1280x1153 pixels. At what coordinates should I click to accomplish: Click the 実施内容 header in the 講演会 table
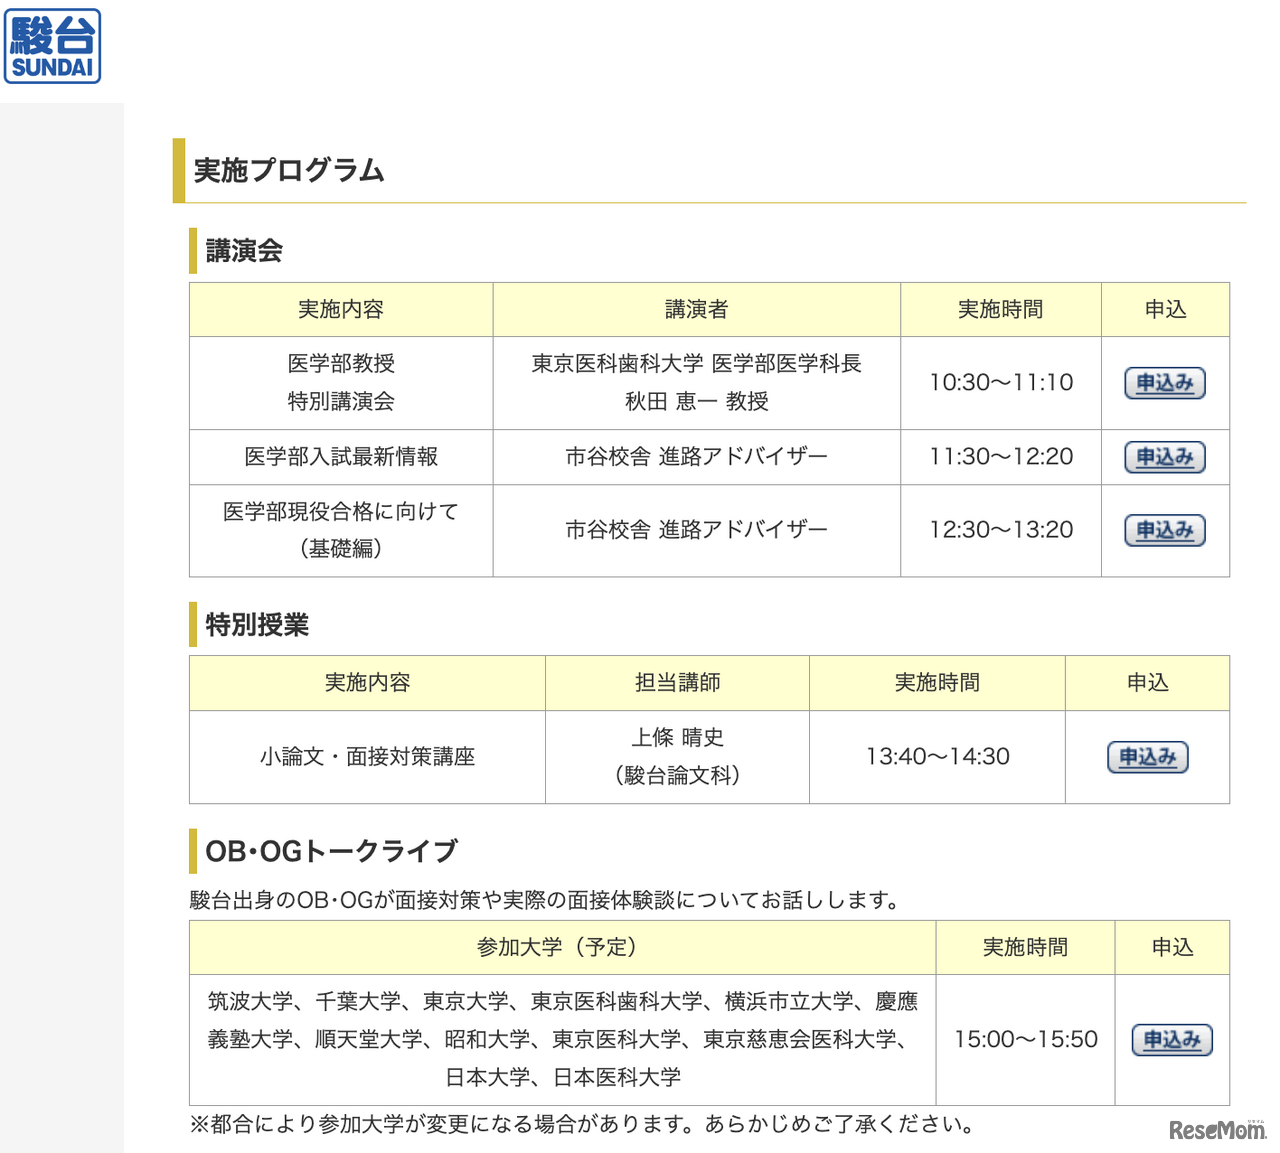pos(341,309)
